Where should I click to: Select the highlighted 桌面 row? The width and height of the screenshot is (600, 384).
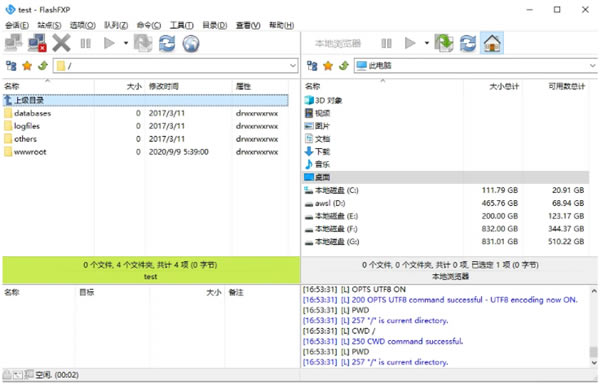[446, 177]
